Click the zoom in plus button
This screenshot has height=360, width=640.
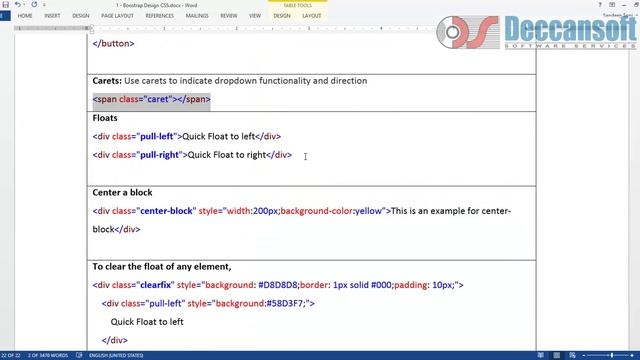[632, 356]
